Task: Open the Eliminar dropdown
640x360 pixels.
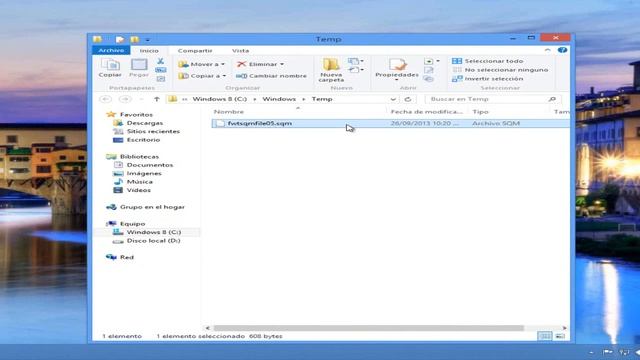Action: [260, 64]
